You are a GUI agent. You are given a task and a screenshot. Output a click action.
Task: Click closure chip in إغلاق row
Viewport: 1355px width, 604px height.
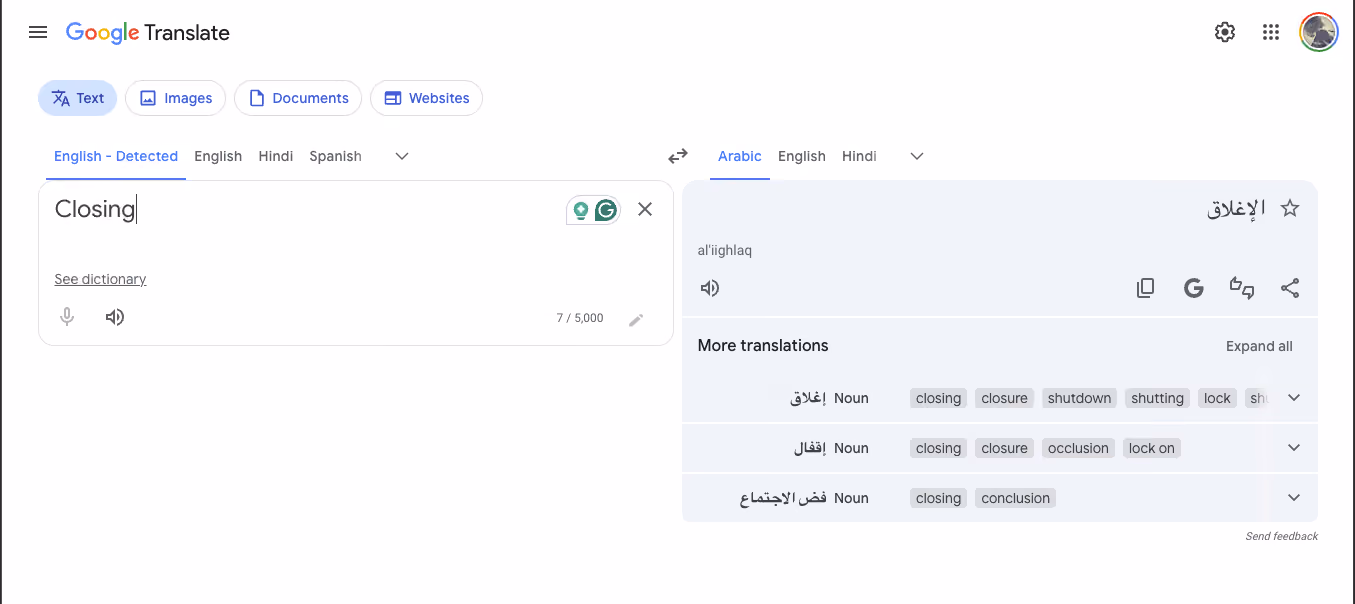(1004, 398)
